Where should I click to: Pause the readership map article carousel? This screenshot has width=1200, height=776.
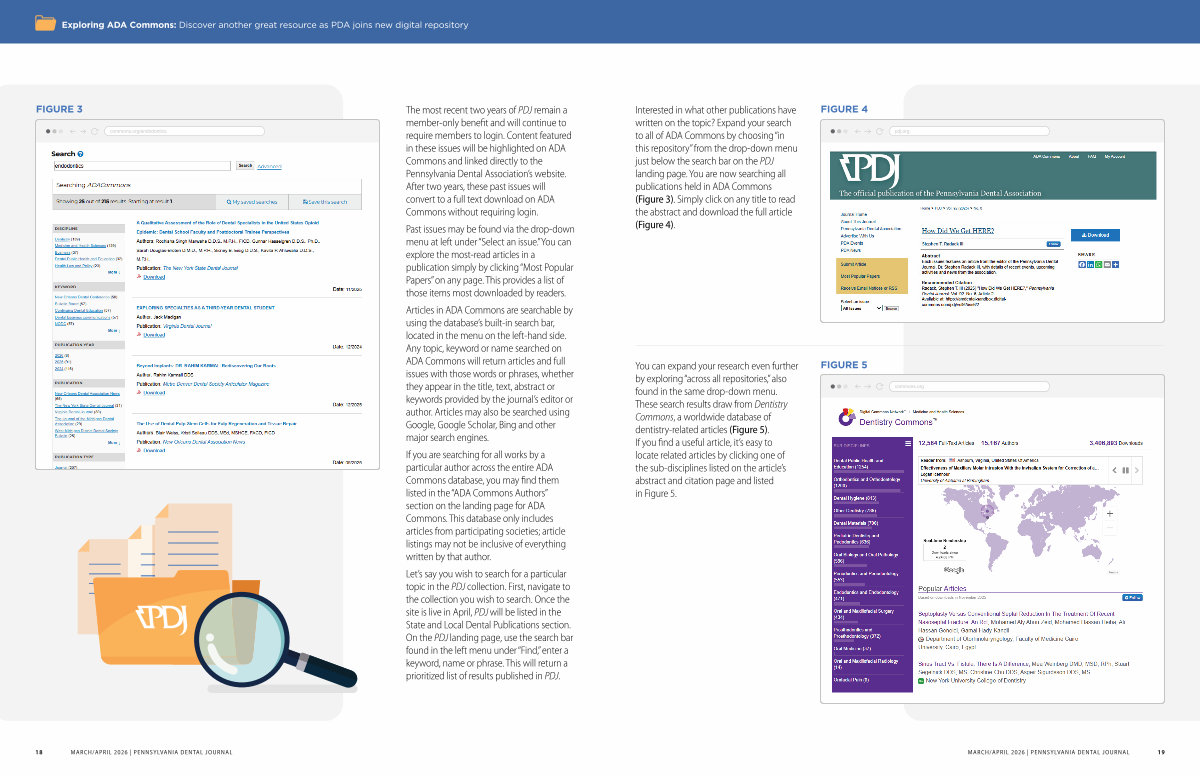1126,470
